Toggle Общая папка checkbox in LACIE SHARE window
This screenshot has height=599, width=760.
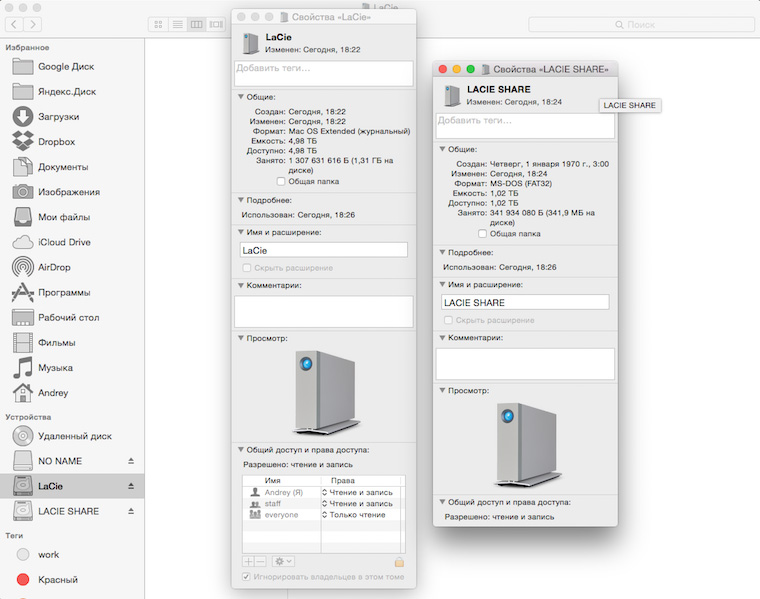[x=483, y=233]
